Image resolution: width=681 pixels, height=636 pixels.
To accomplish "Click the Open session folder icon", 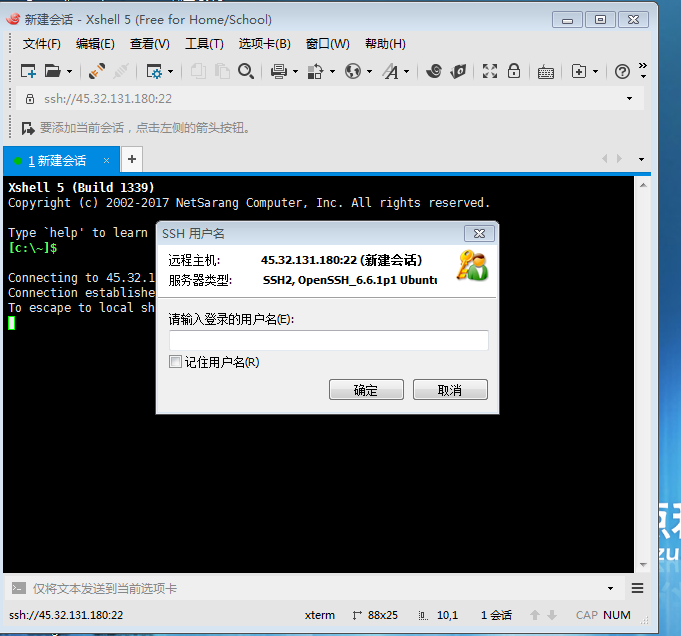I will (x=53, y=71).
